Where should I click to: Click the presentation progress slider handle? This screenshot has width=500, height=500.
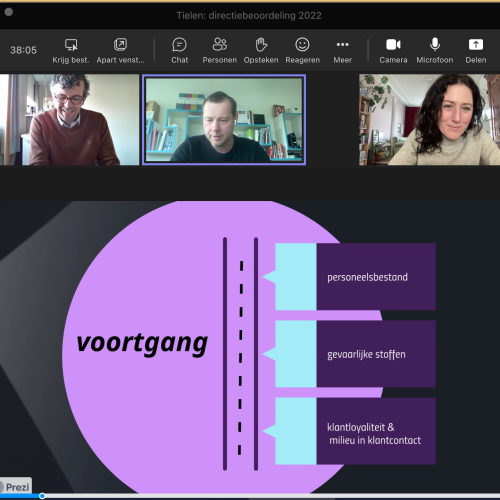42,496
